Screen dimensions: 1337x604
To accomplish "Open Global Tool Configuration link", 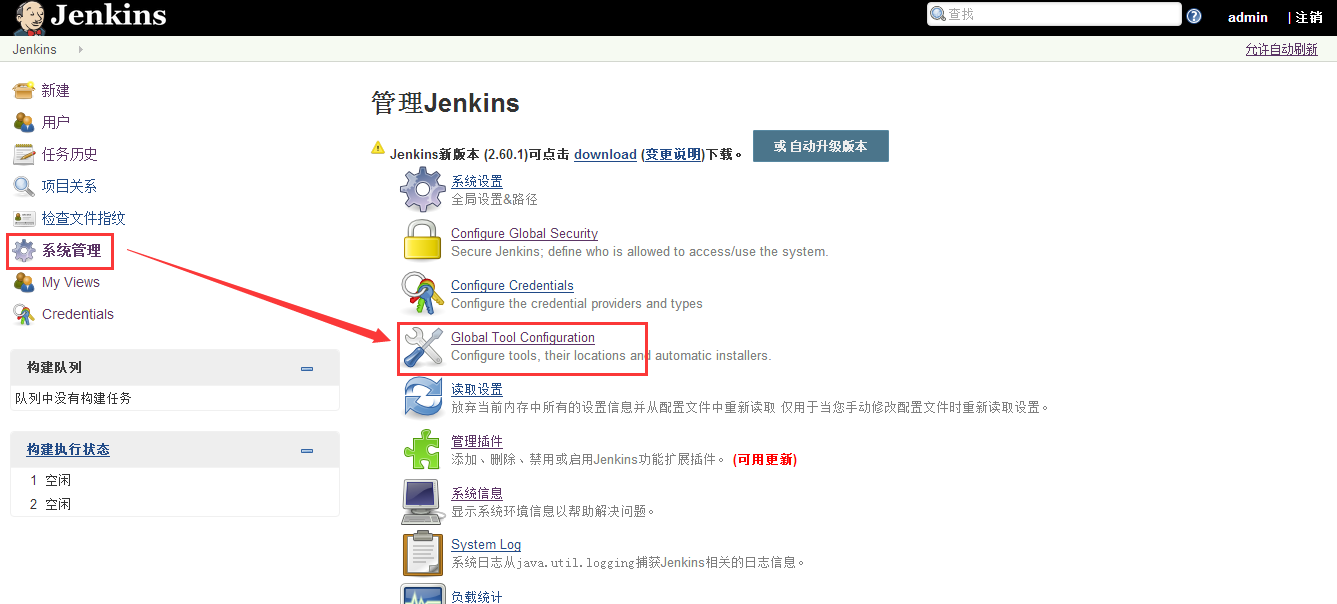I will [522, 337].
